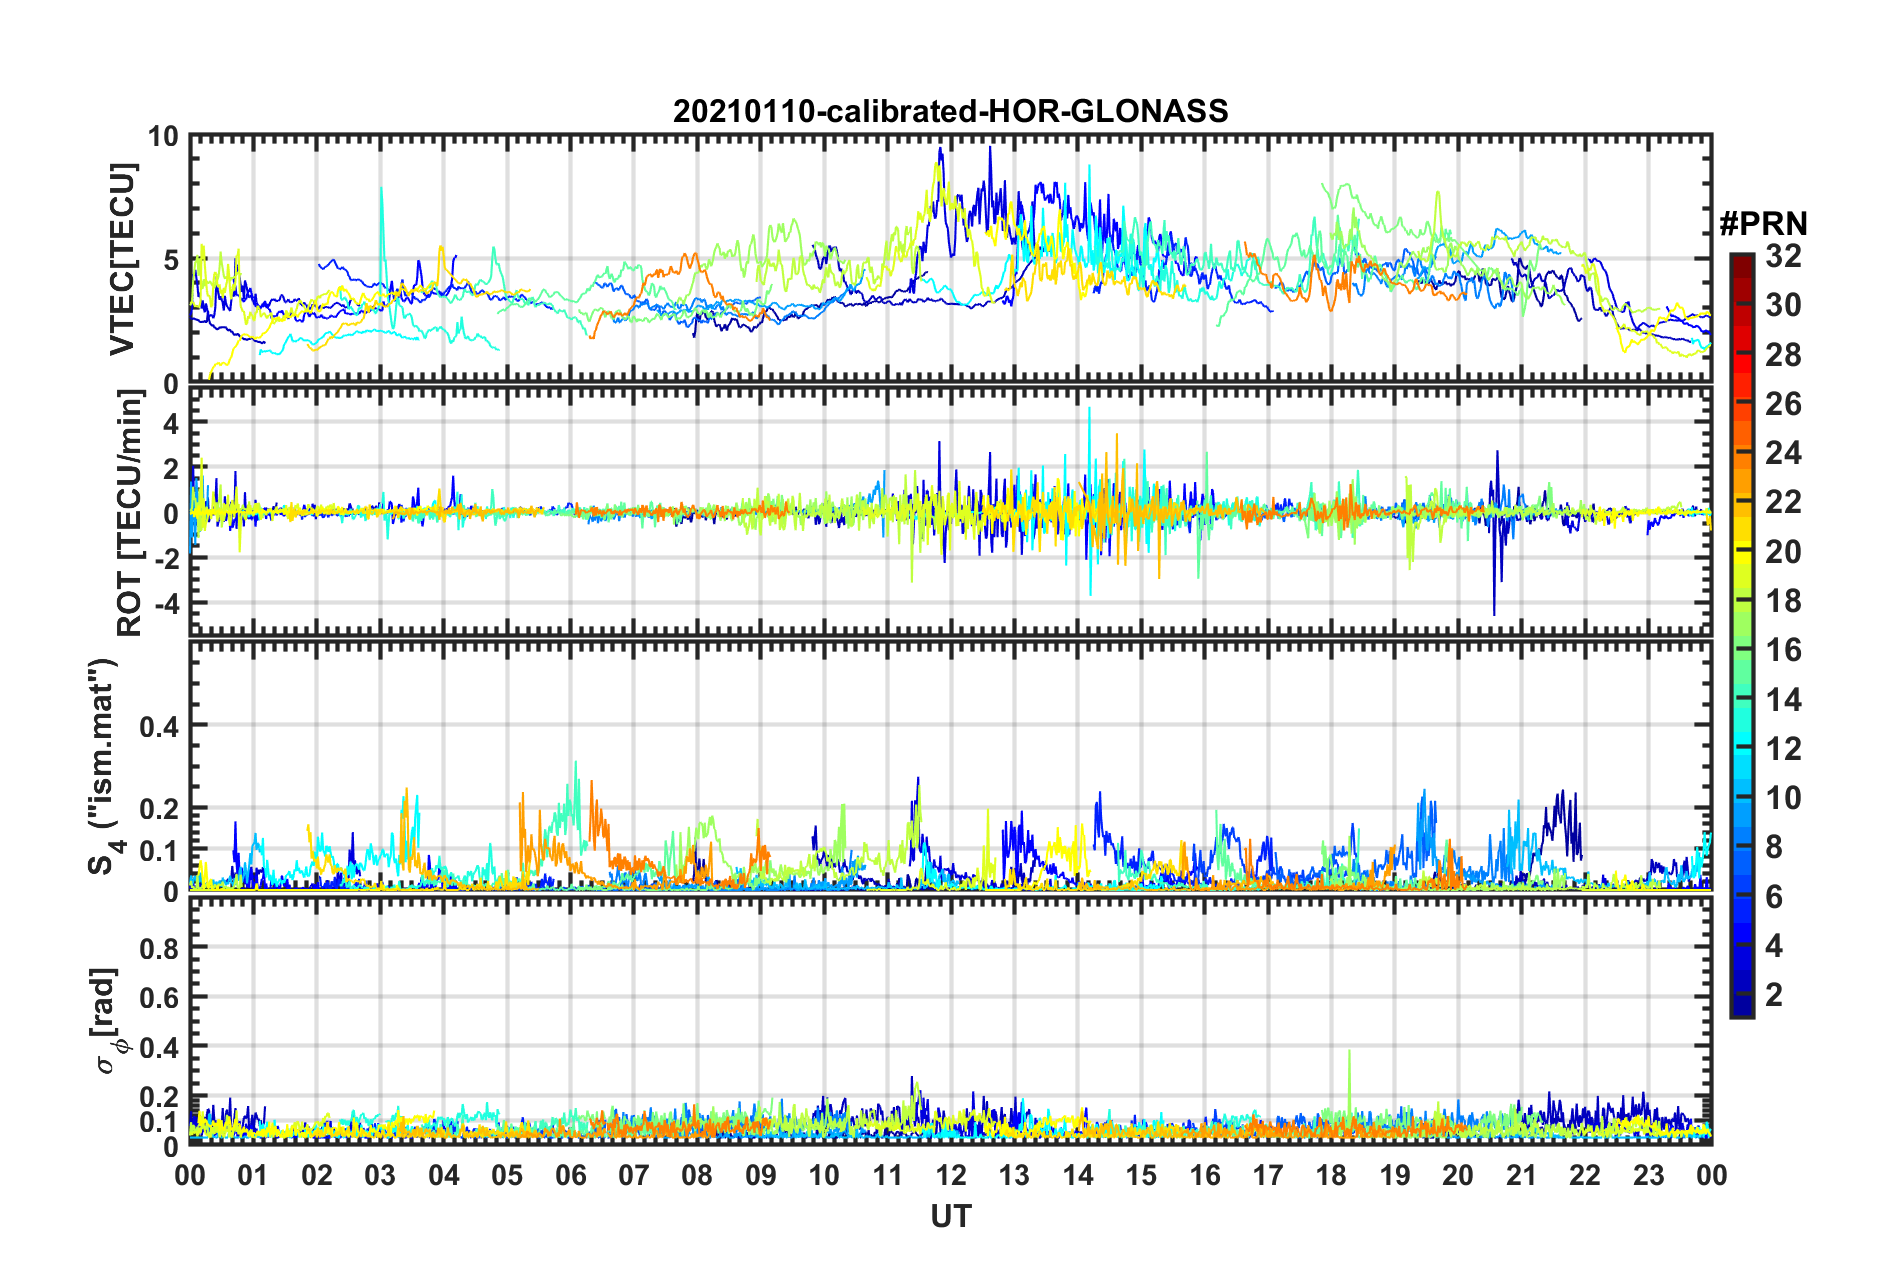Image resolution: width=1902 pixels, height=1272 pixels.
Task: Click colorbar tick label 16
Action: [x=1783, y=650]
